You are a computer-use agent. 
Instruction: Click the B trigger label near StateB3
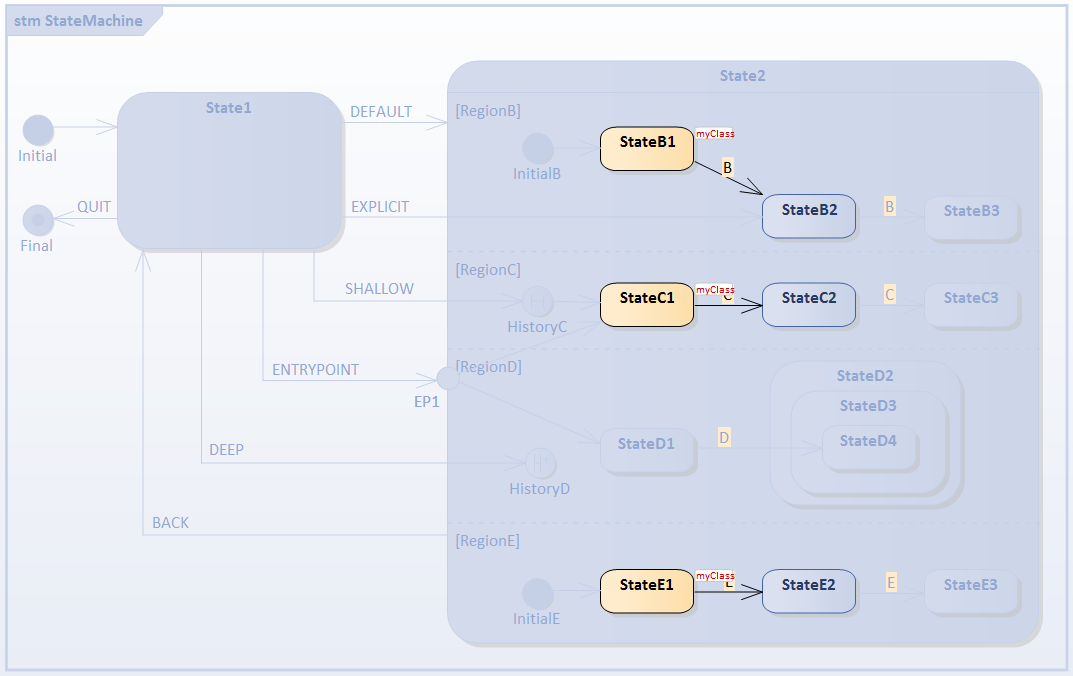coord(888,207)
